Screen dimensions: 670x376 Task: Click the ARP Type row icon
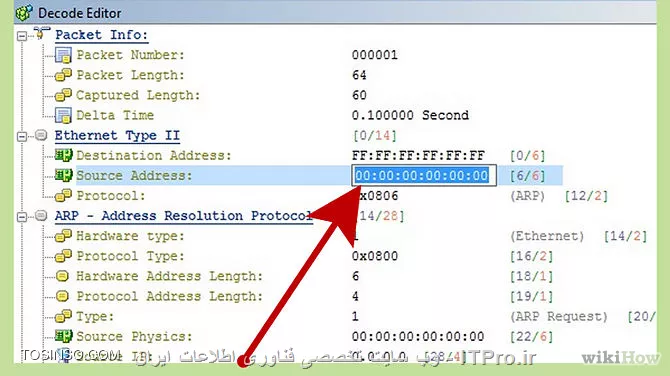click(x=63, y=316)
